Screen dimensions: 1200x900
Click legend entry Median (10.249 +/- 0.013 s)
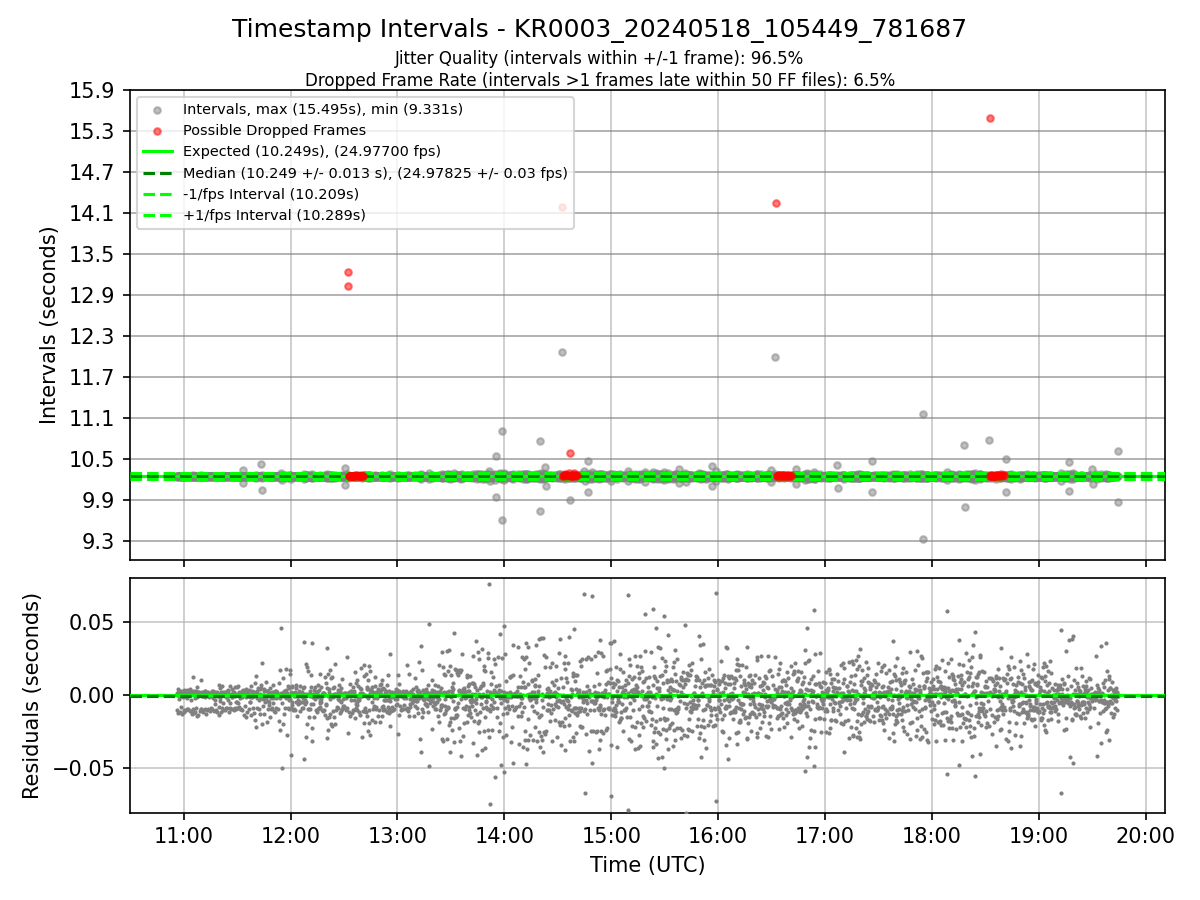point(375,173)
